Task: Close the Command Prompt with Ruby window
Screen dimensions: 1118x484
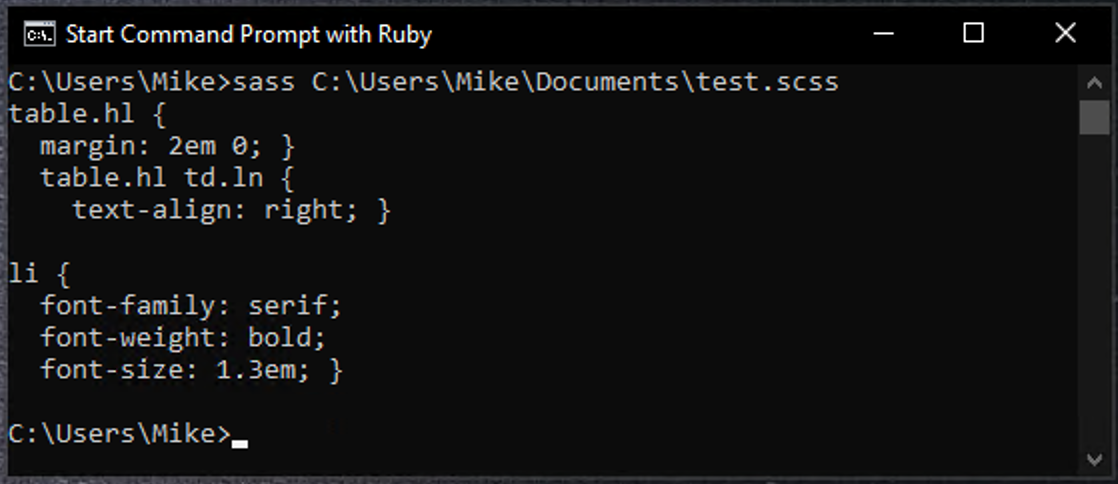Action: (x=1065, y=34)
